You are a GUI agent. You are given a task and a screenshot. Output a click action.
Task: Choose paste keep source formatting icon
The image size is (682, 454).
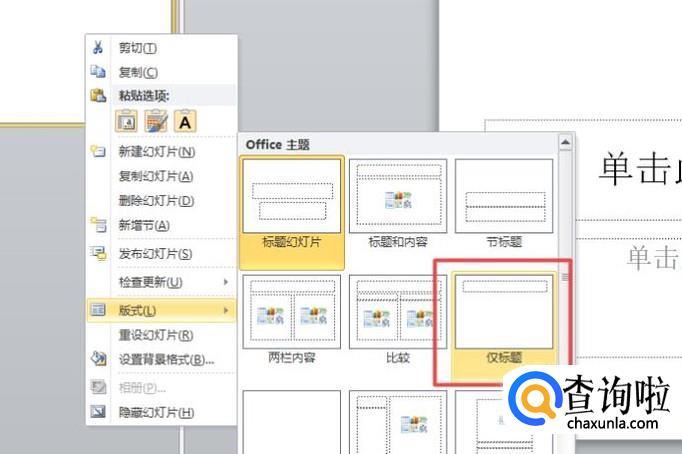(156, 121)
